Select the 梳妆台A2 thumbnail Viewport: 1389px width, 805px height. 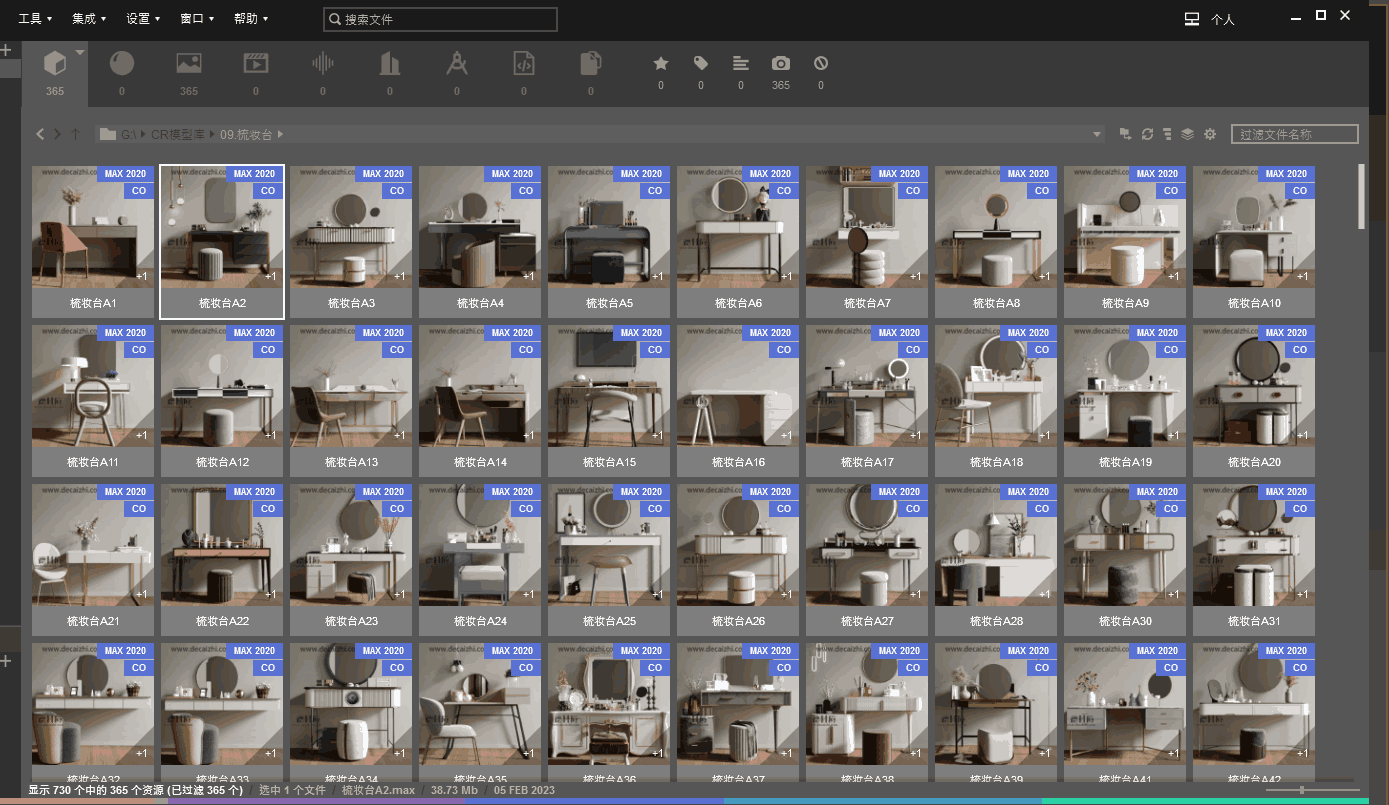coord(222,227)
